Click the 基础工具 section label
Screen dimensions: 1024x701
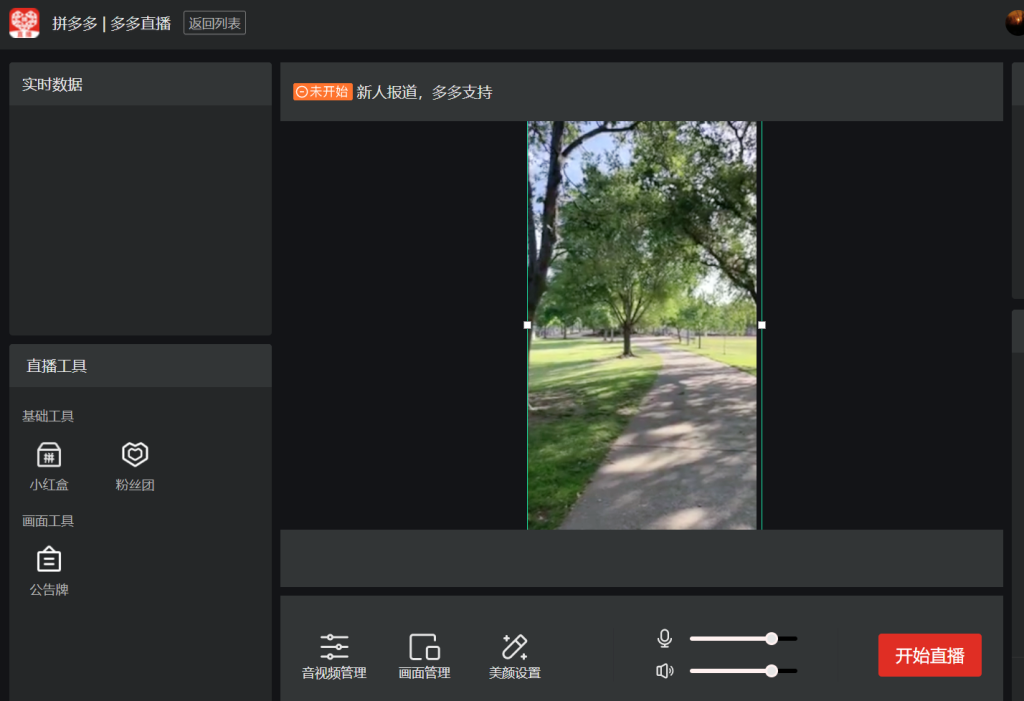[x=48, y=416]
